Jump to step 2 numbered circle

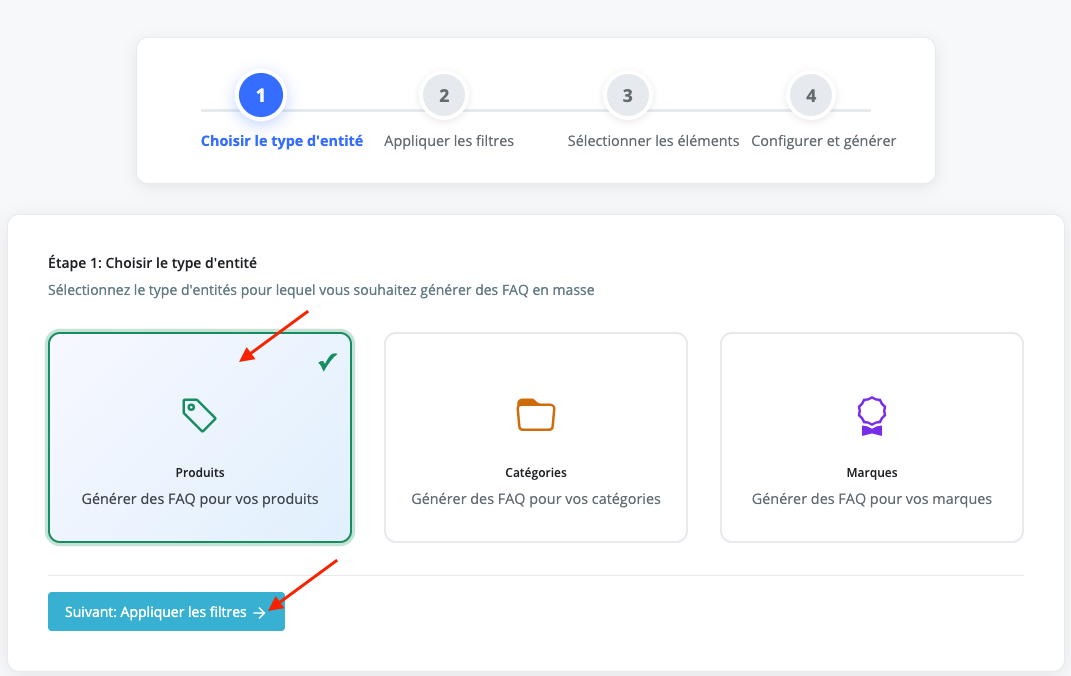[x=444, y=96]
